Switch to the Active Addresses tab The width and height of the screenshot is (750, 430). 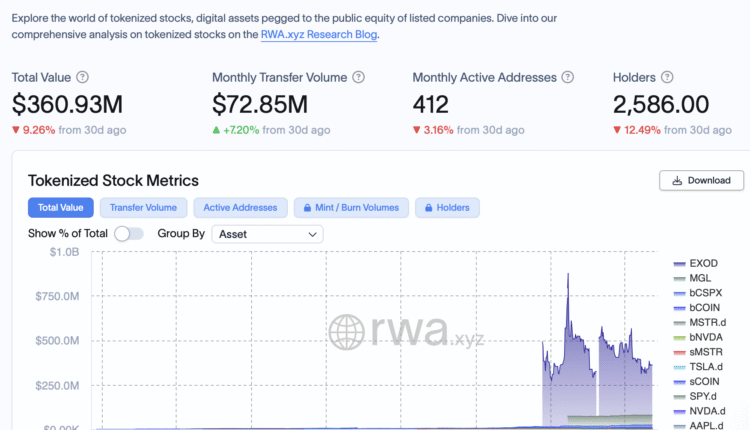[x=240, y=207]
